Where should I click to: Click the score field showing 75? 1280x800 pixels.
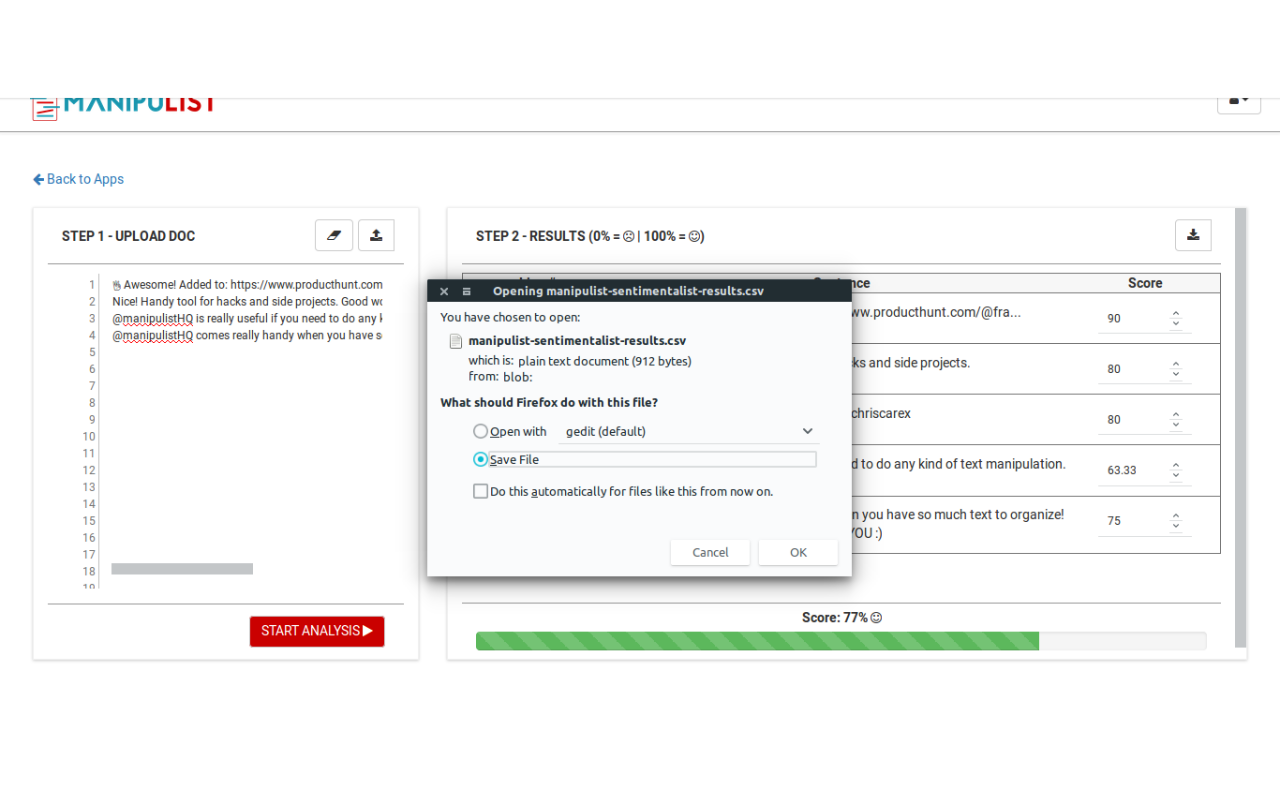pyautogui.click(x=1145, y=521)
